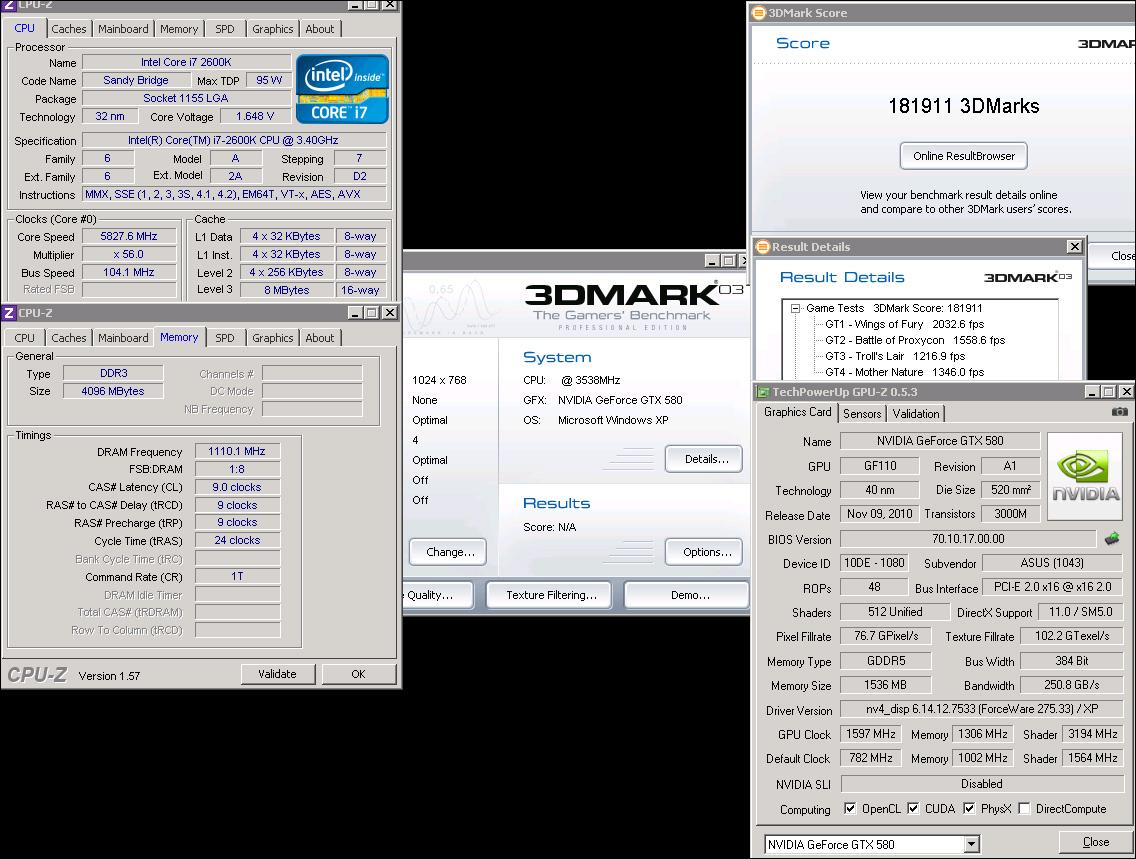Click the Multiplier value x 56.0
Viewport: 1136px width, 859px height.
coord(129,254)
